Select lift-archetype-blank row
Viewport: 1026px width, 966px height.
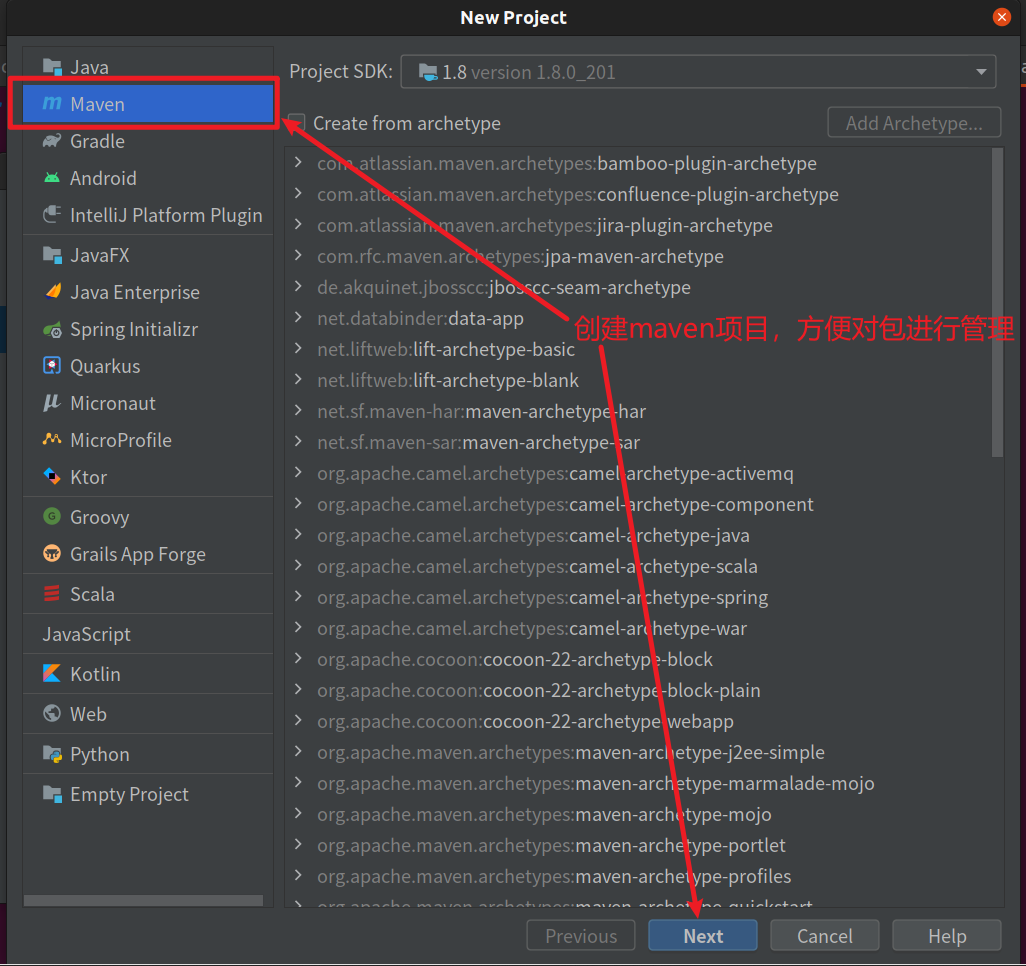[638, 380]
